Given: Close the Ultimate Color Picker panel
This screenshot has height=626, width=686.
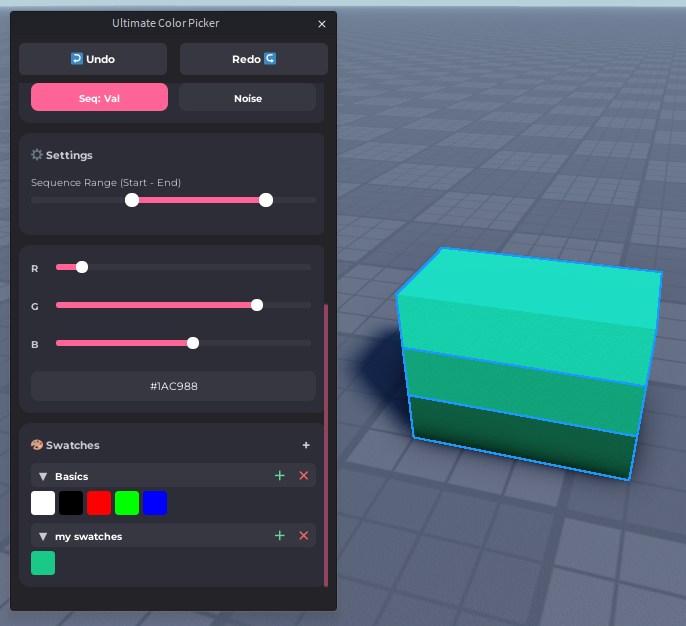Looking at the screenshot, I should point(321,24).
